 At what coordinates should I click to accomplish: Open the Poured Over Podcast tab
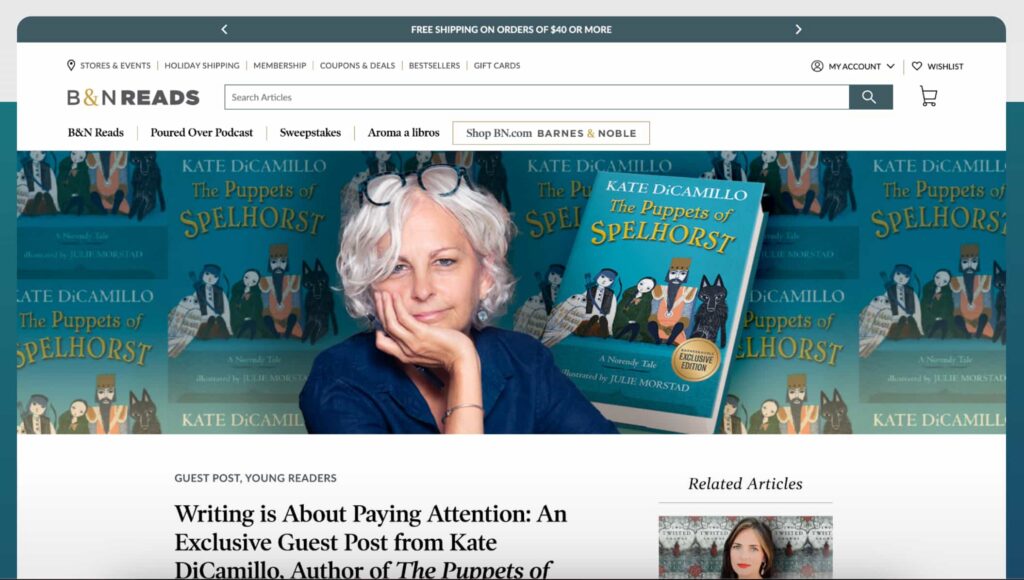coord(201,133)
